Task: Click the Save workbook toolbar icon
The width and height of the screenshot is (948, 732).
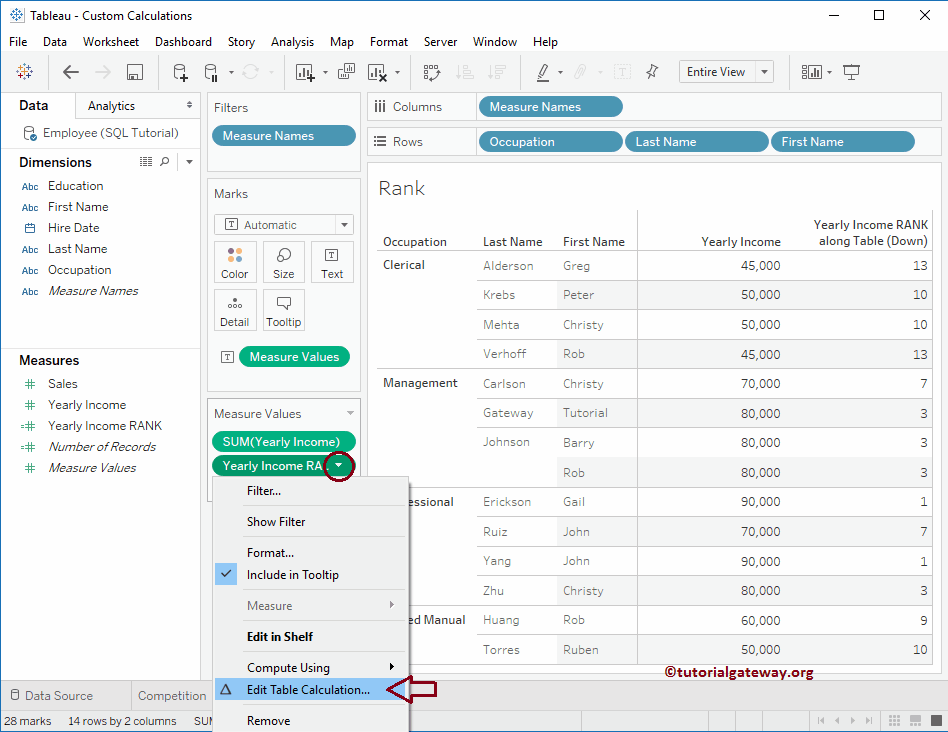Action: pos(135,72)
